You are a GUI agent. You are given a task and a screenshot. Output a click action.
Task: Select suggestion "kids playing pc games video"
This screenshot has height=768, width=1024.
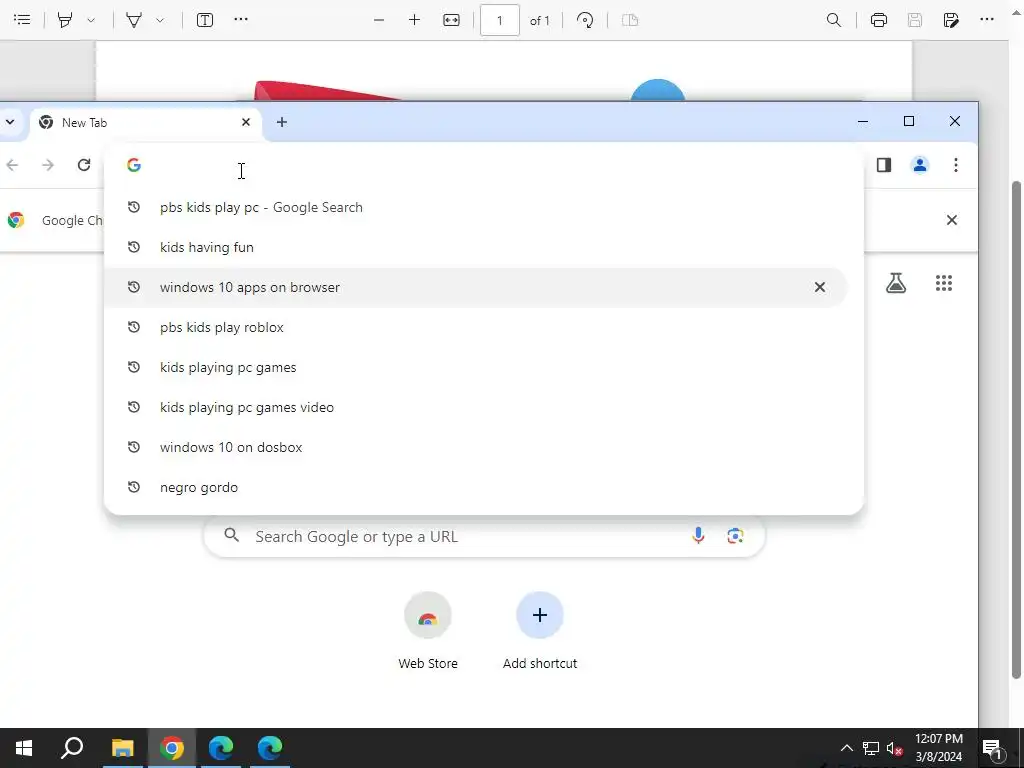pos(475,407)
